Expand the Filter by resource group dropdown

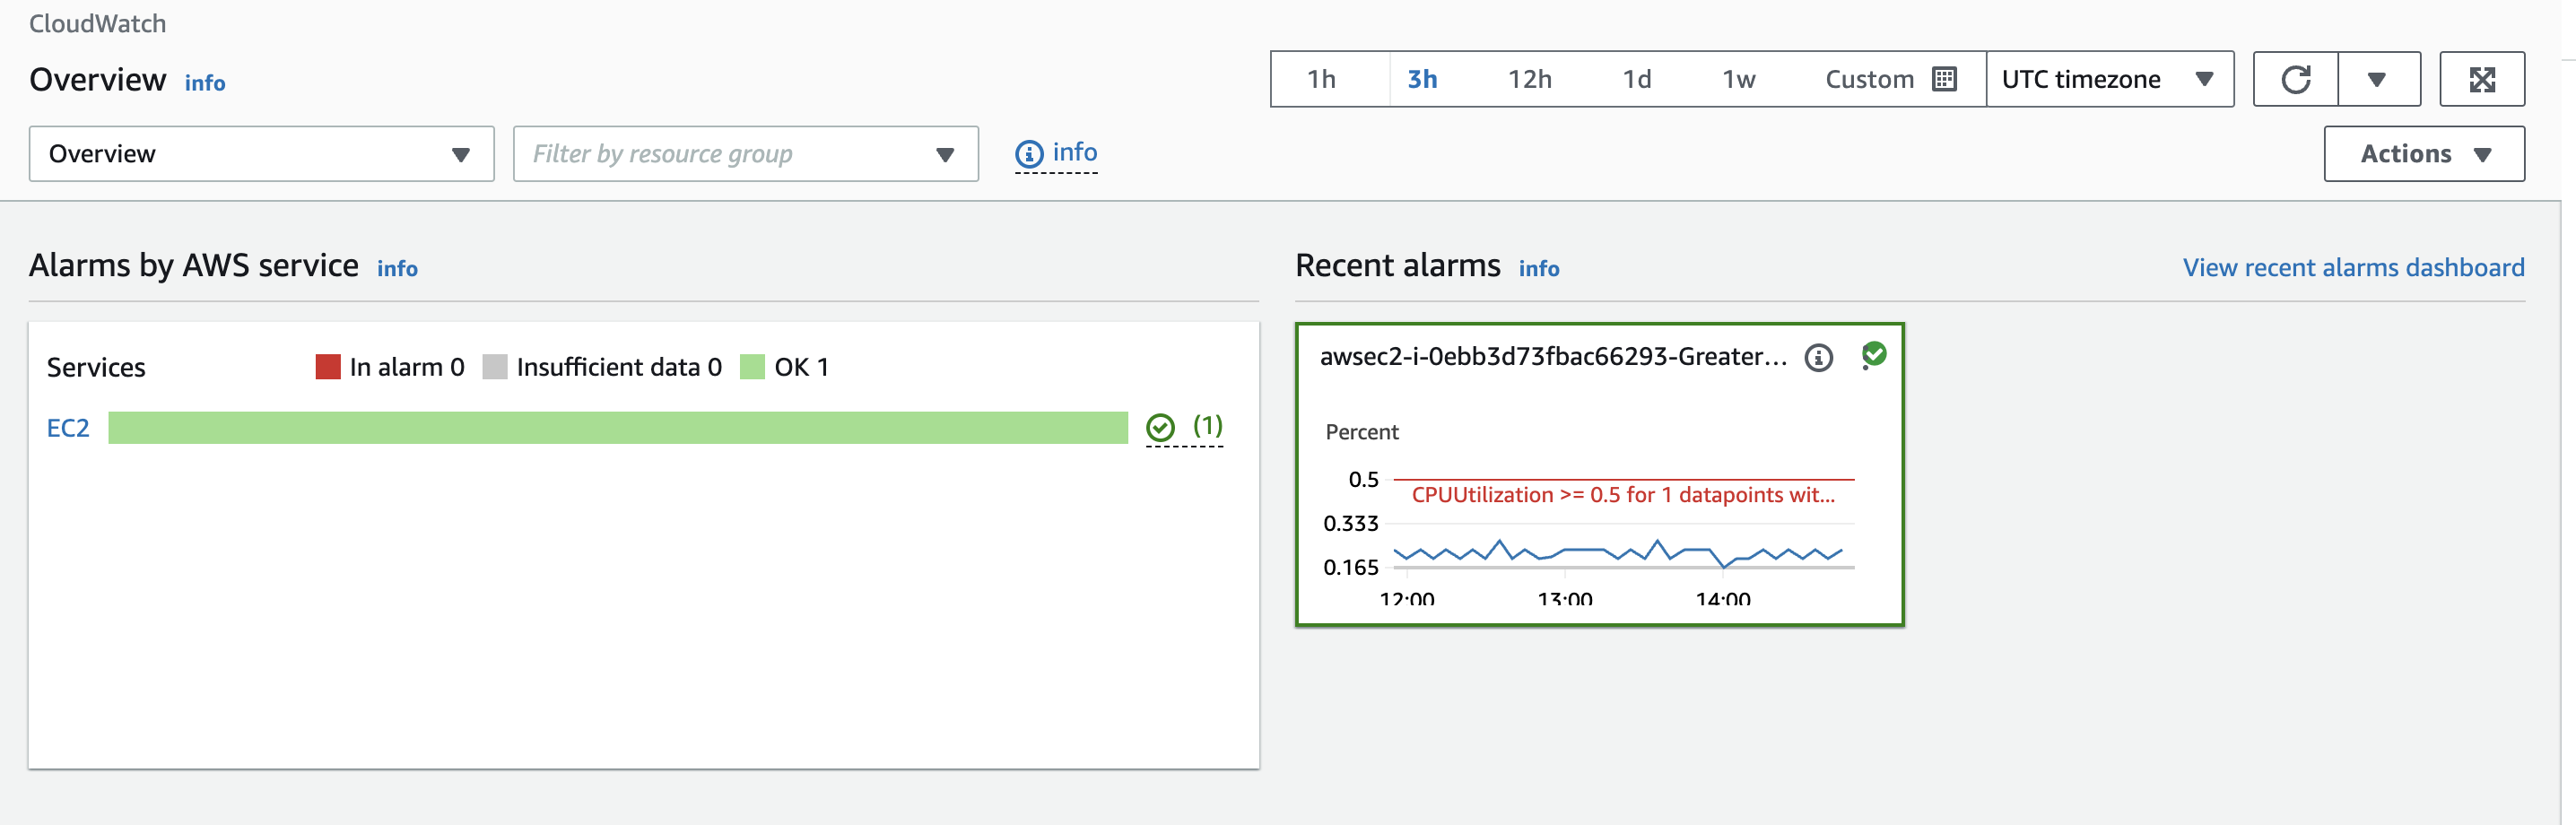click(745, 154)
